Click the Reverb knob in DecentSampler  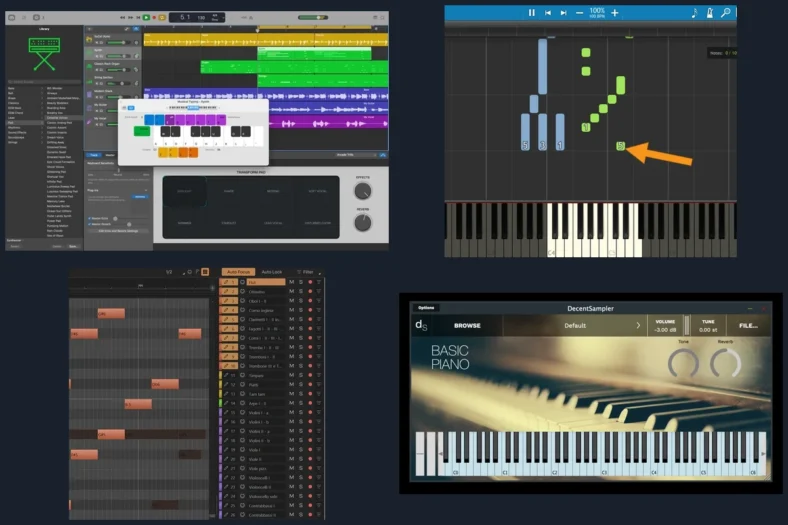[x=726, y=363]
